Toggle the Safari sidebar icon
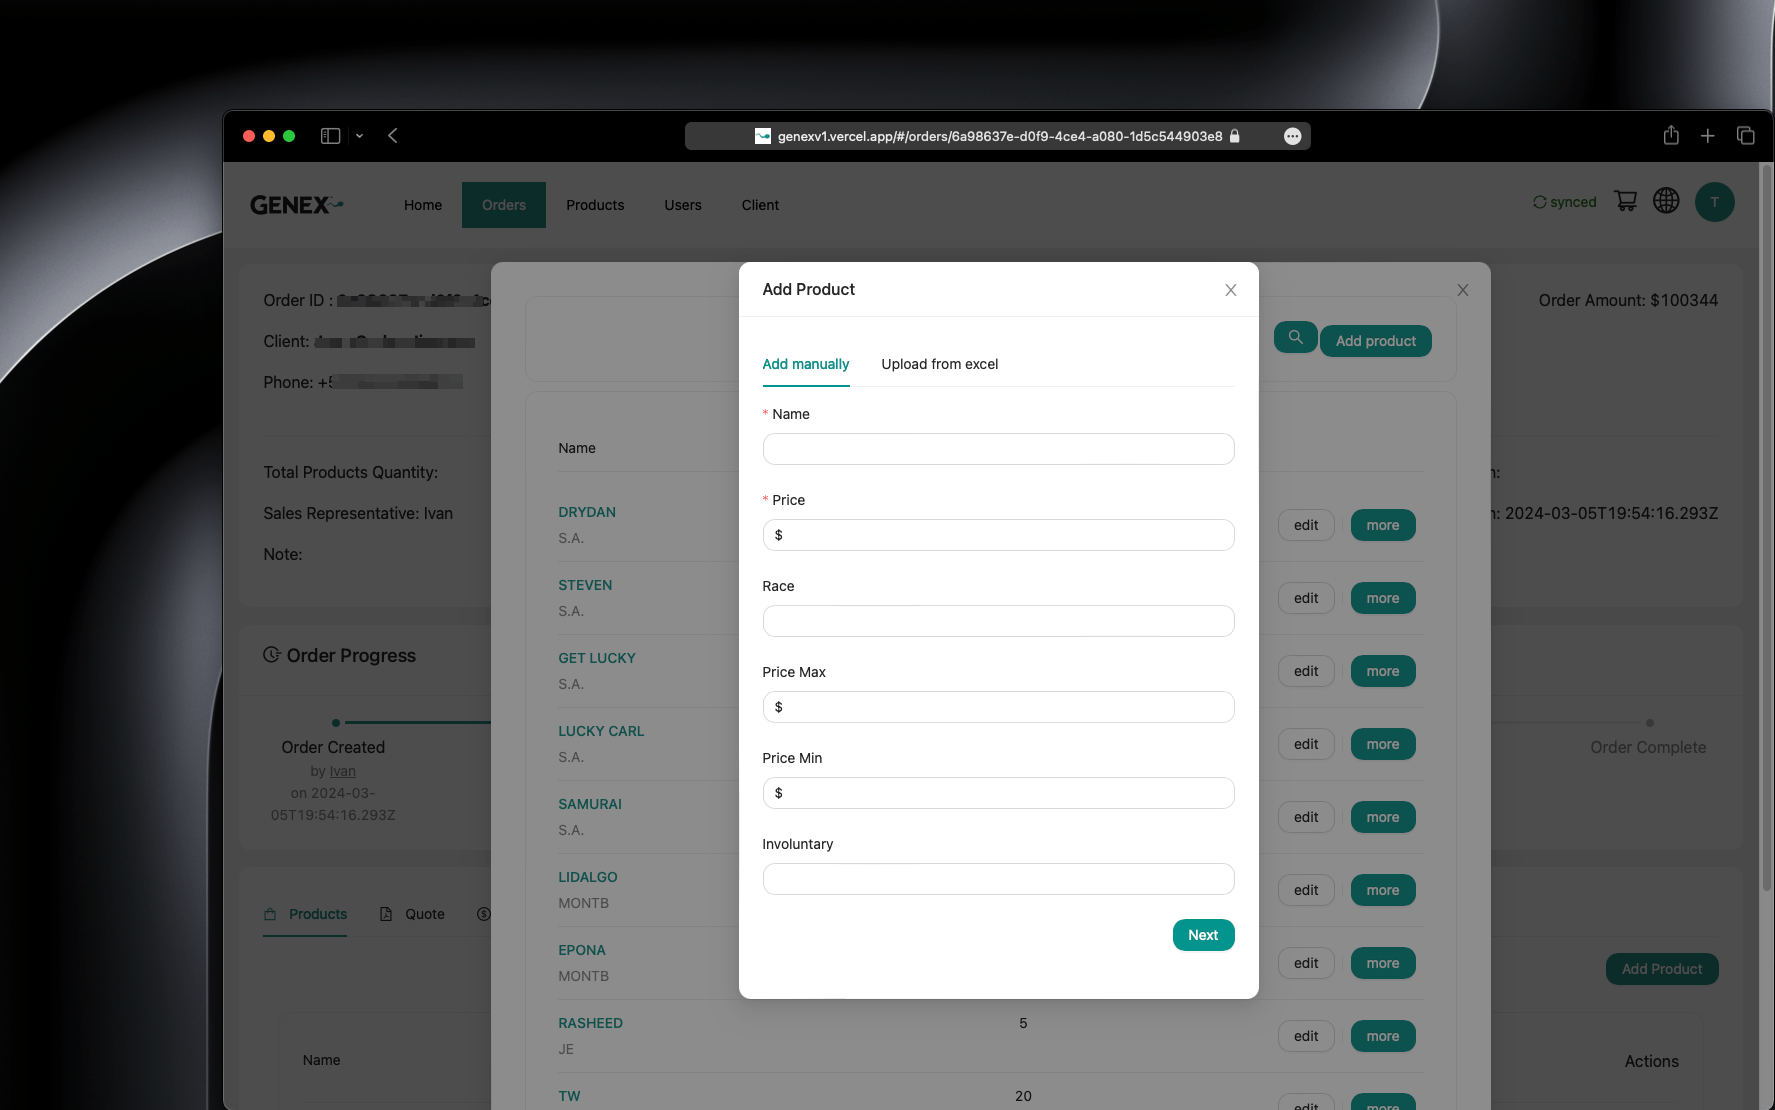The image size is (1775, 1110). pos(330,136)
